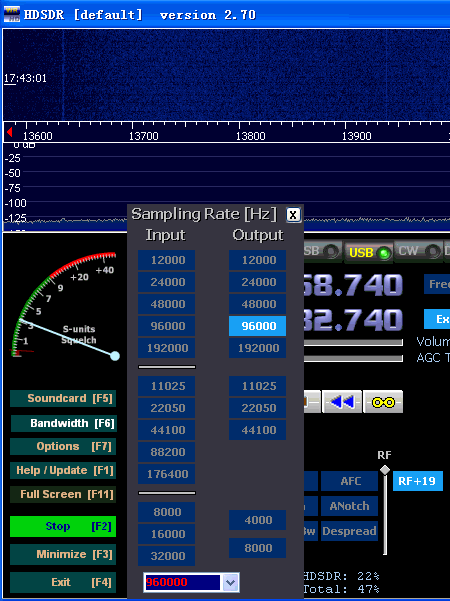Pick 16000 input sampling rate
Image resolution: width=450 pixels, height=601 pixels.
click(166, 534)
